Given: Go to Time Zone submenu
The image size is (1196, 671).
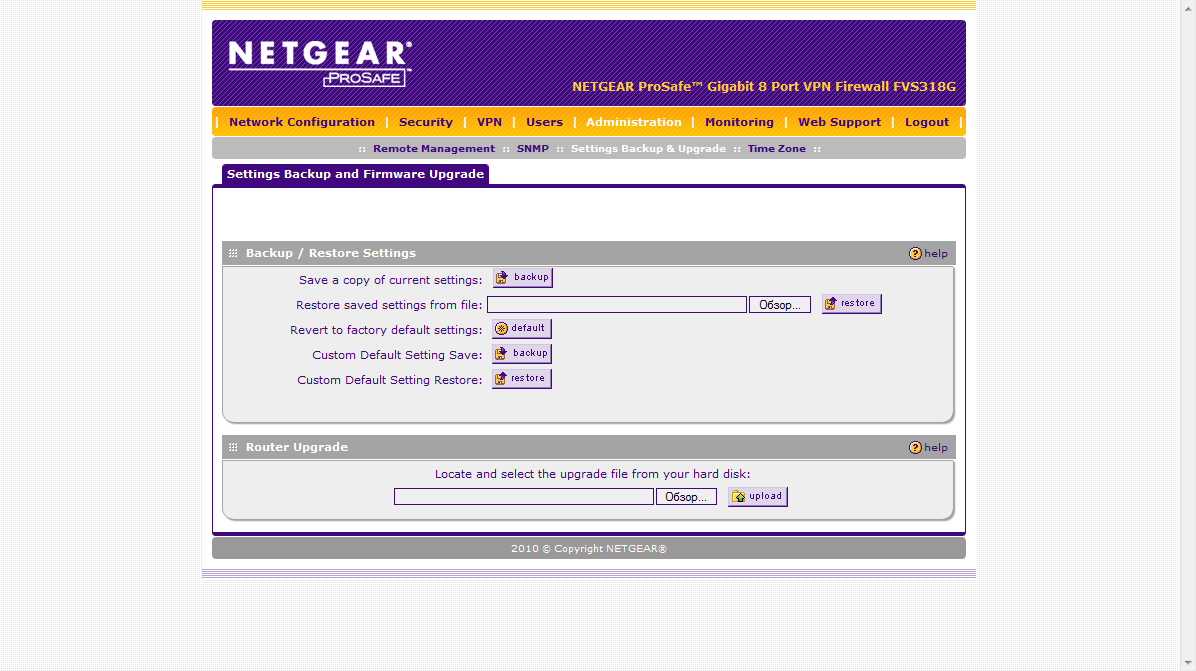Looking at the screenshot, I should tap(776, 149).
